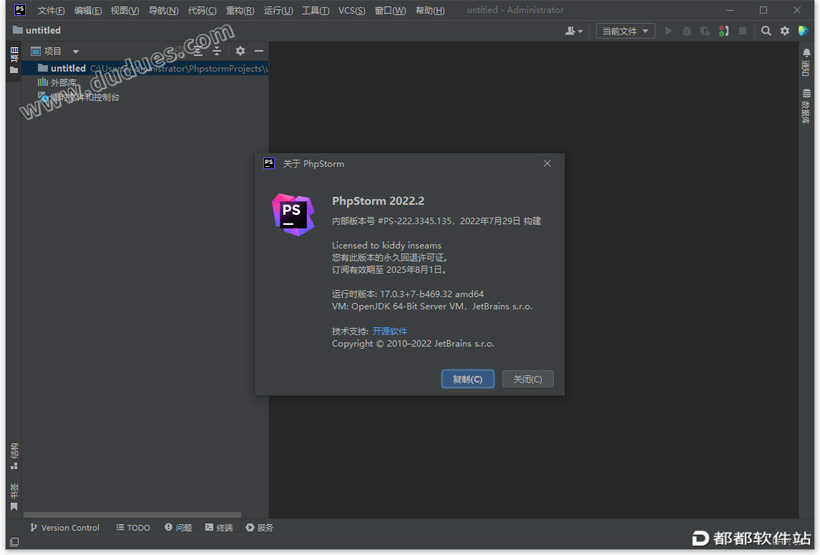The width and height of the screenshot is (820, 555).
Task: Click the 复制(C) button
Action: point(468,379)
